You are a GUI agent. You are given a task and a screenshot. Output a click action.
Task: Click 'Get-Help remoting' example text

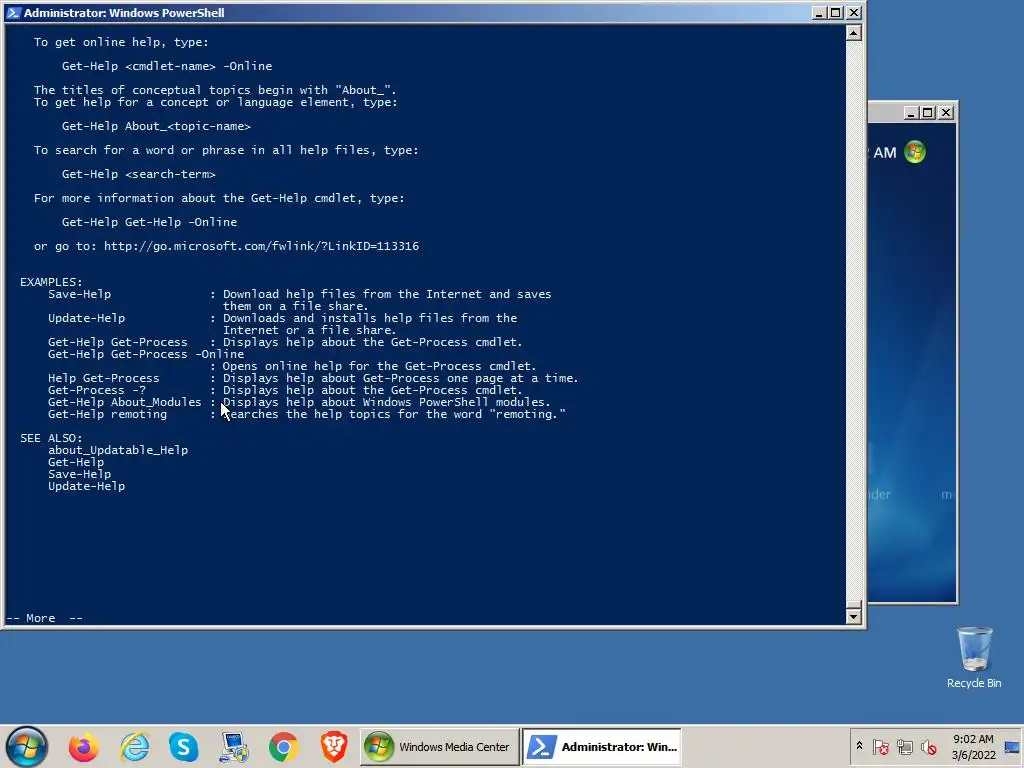point(107,414)
